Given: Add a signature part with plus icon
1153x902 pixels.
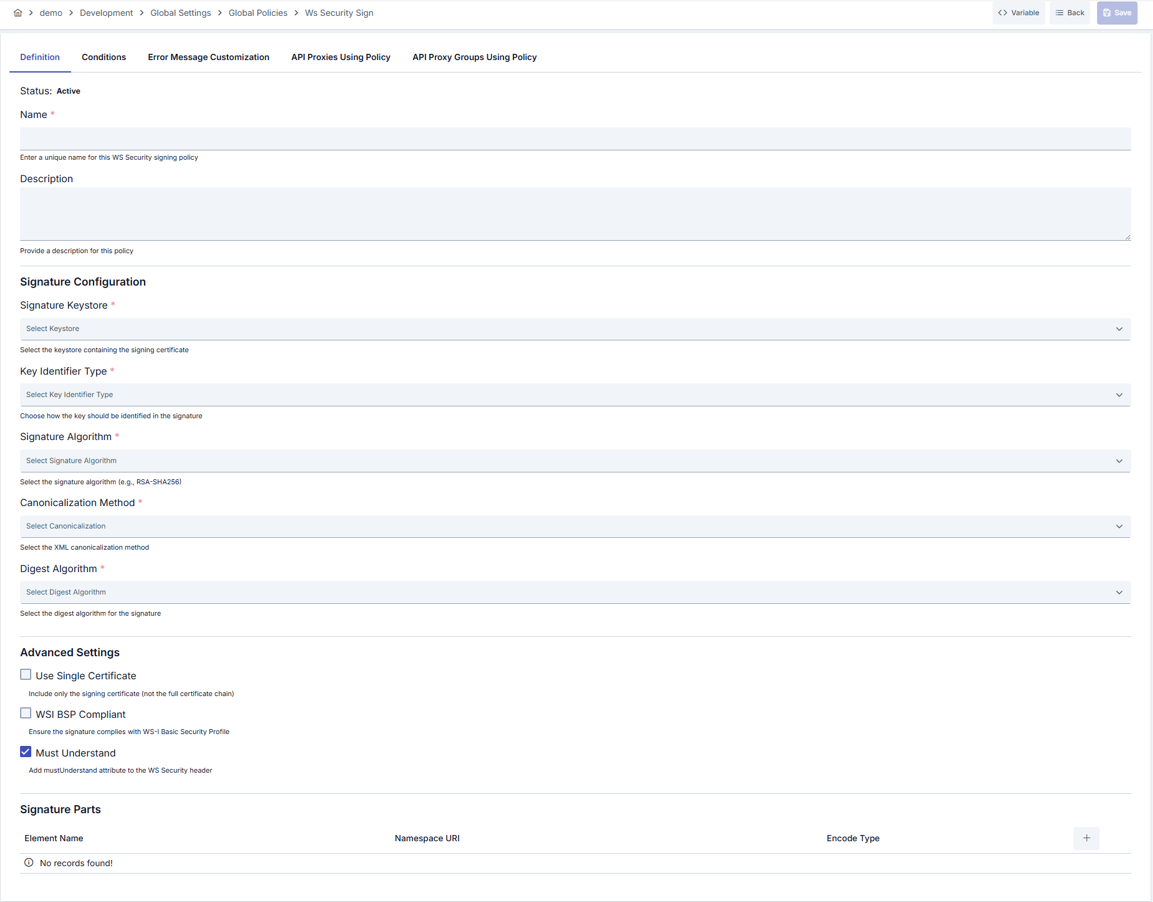Looking at the screenshot, I should tap(1086, 838).
